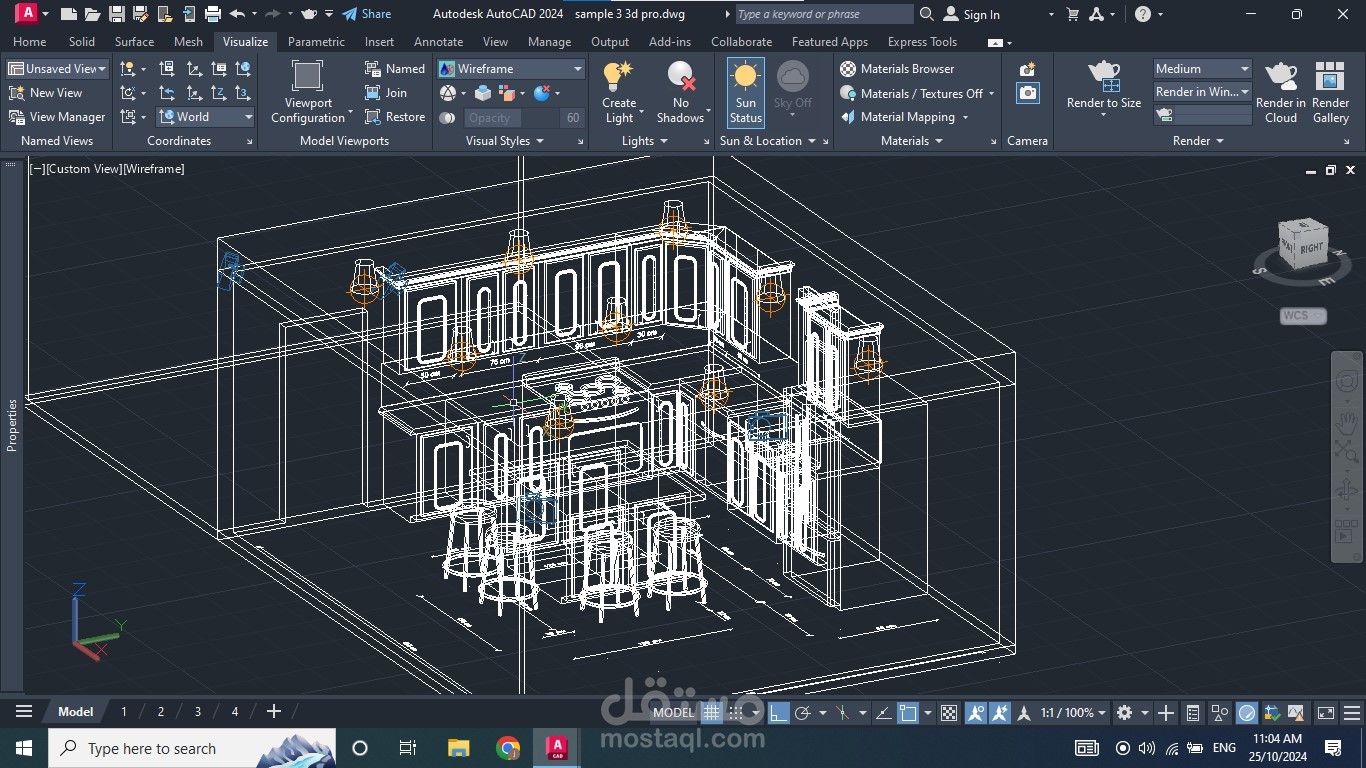The image size is (1366, 768).
Task: Click the Create Light icon
Action: click(x=618, y=78)
